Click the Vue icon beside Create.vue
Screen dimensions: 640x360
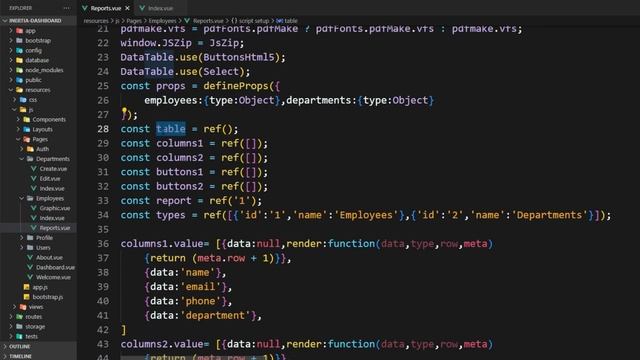(x=34, y=169)
